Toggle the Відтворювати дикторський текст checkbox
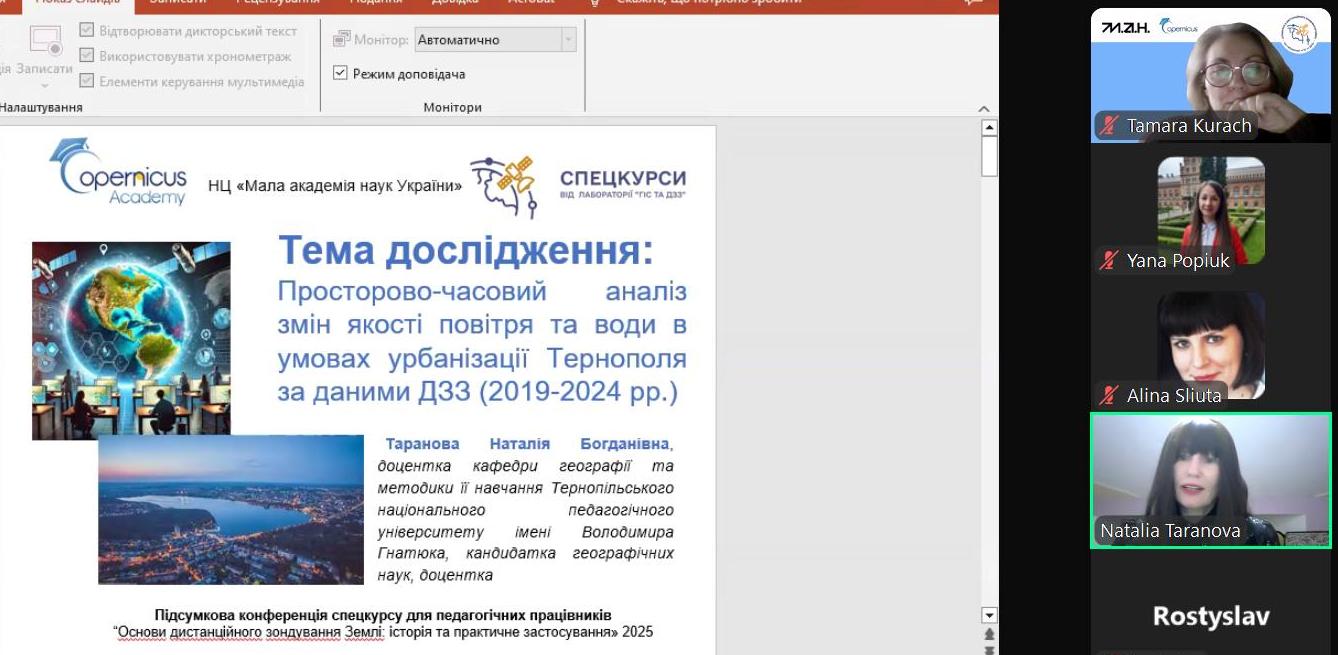The image size is (1338, 655). pyautogui.click(x=85, y=30)
